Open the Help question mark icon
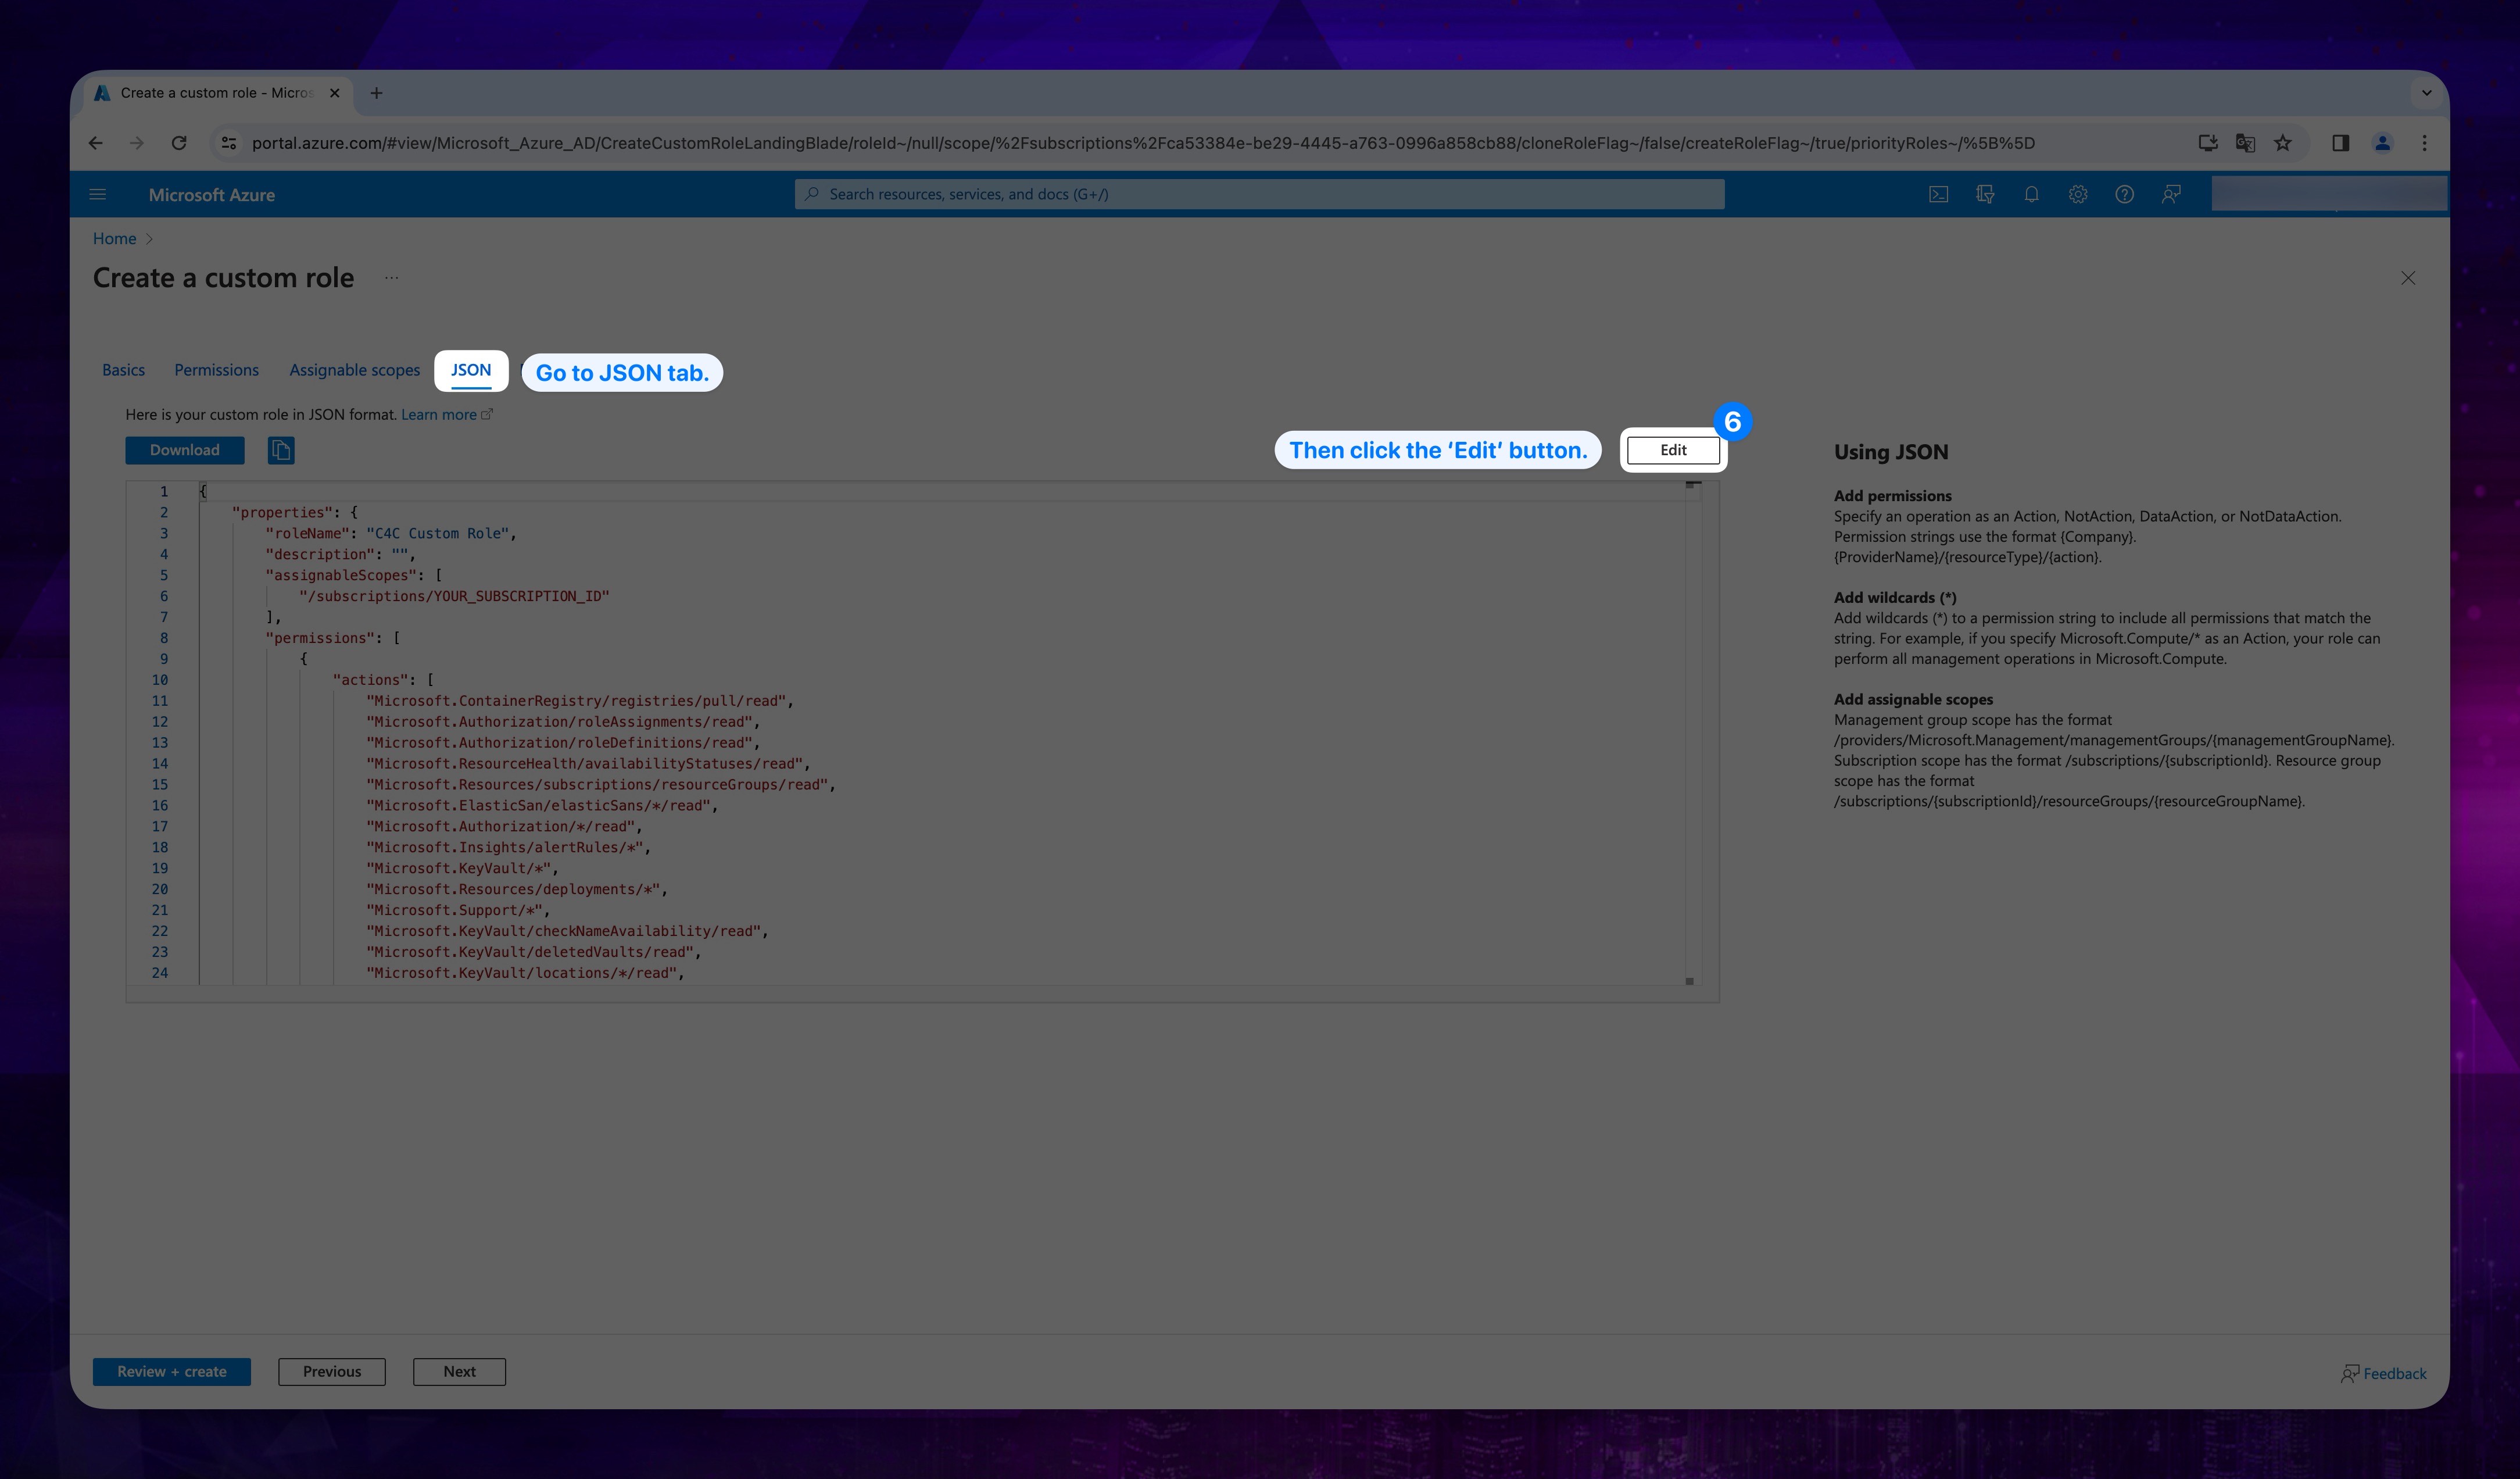2520x1479 pixels. click(2124, 194)
